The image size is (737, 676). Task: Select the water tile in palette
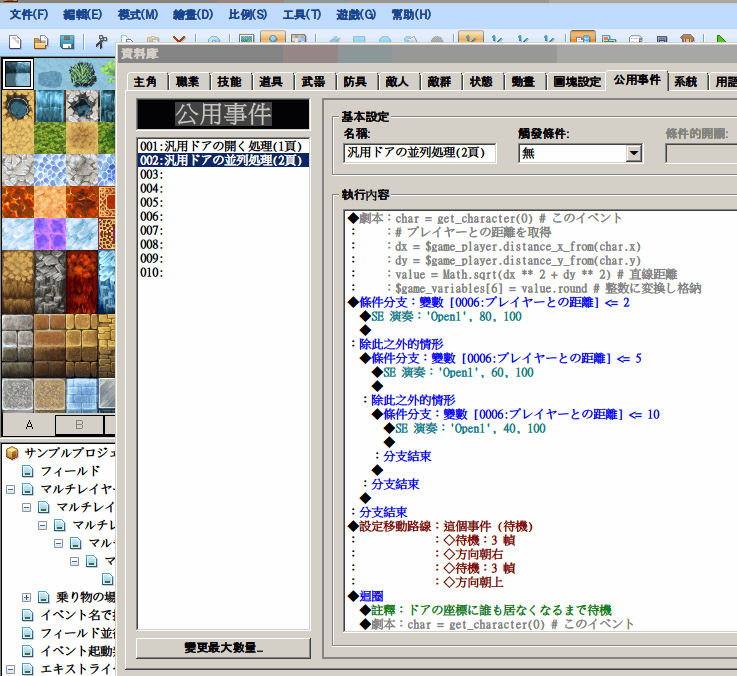[18, 74]
